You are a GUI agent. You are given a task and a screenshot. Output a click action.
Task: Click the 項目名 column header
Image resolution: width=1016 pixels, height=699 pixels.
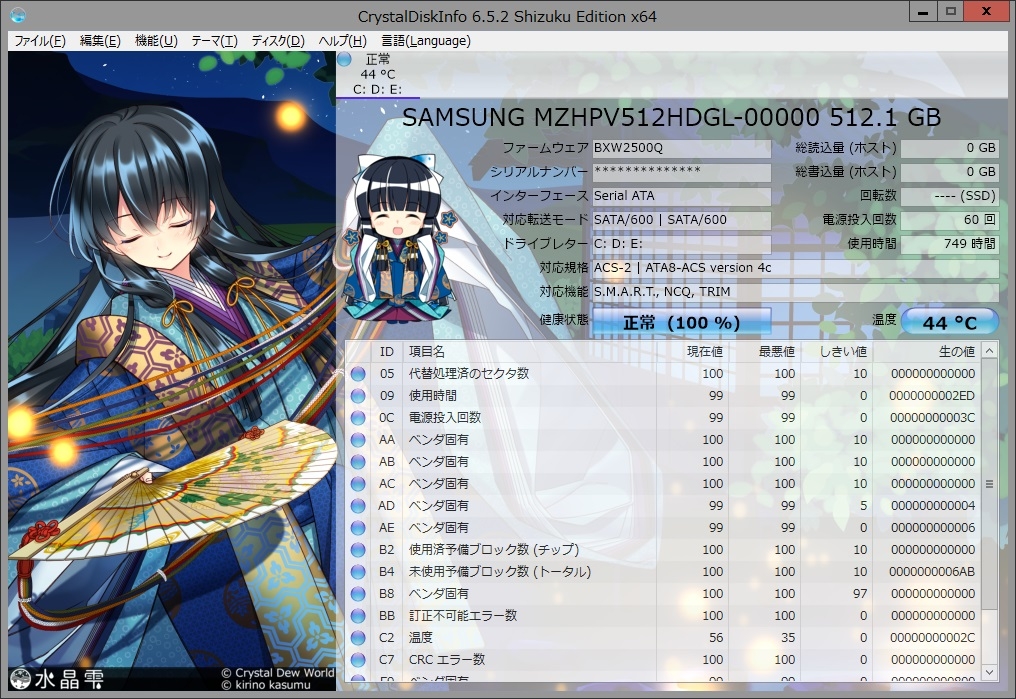pos(531,351)
